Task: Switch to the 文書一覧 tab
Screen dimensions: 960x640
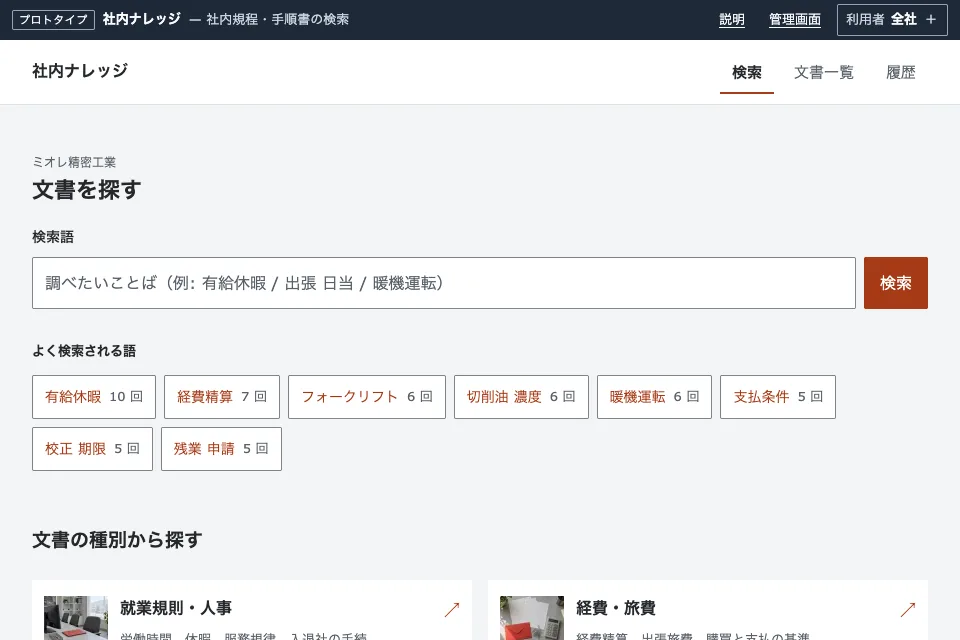Action: (823, 73)
